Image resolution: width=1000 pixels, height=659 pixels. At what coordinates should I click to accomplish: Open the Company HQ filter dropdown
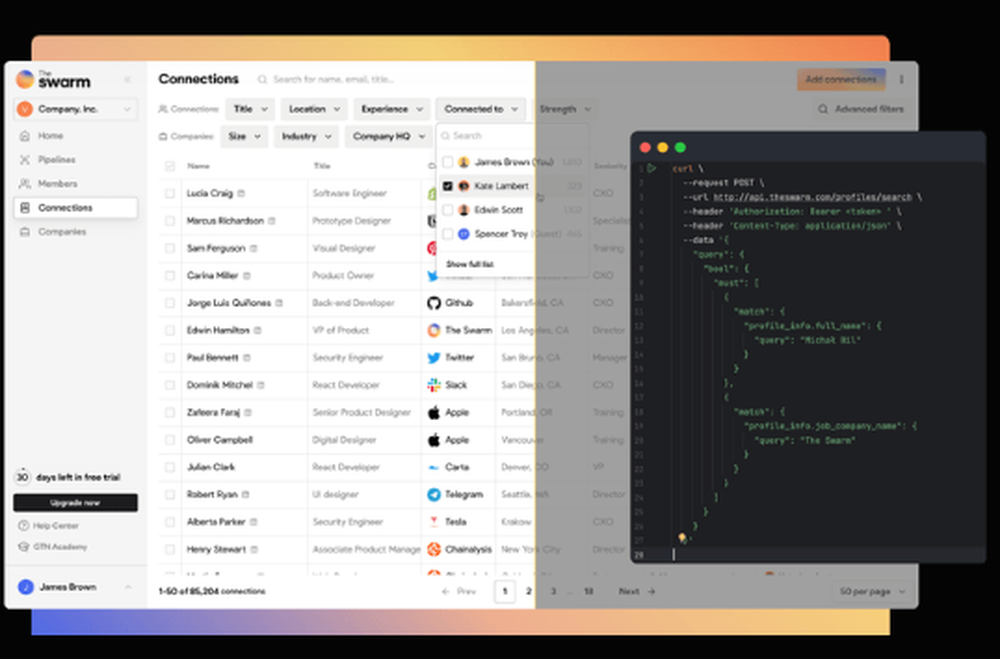click(388, 137)
